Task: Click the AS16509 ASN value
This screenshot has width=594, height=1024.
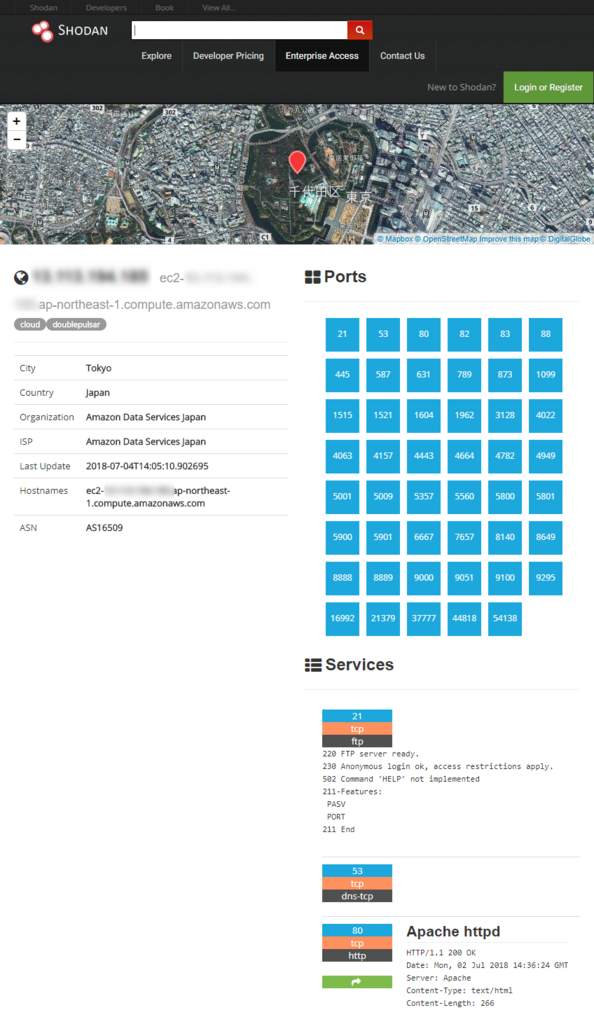Action: [x=104, y=528]
